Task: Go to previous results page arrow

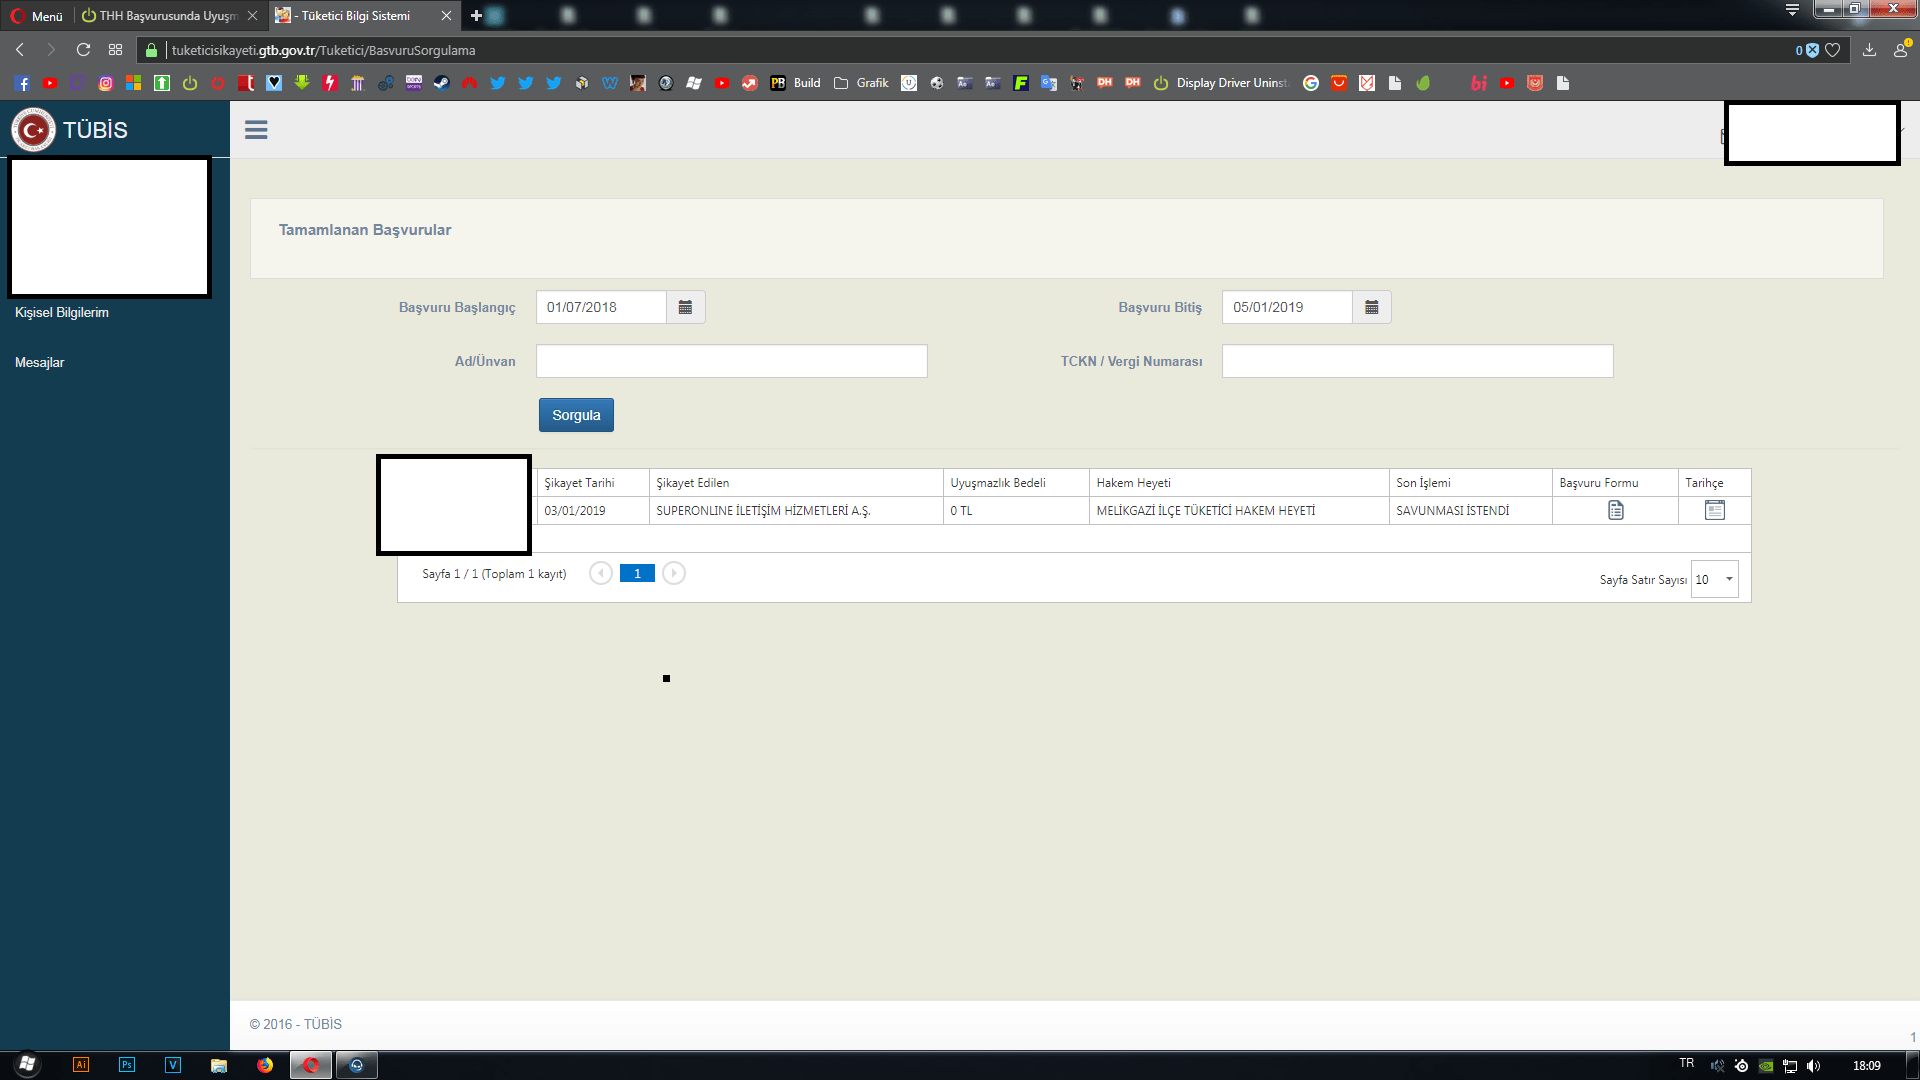Action: (600, 573)
